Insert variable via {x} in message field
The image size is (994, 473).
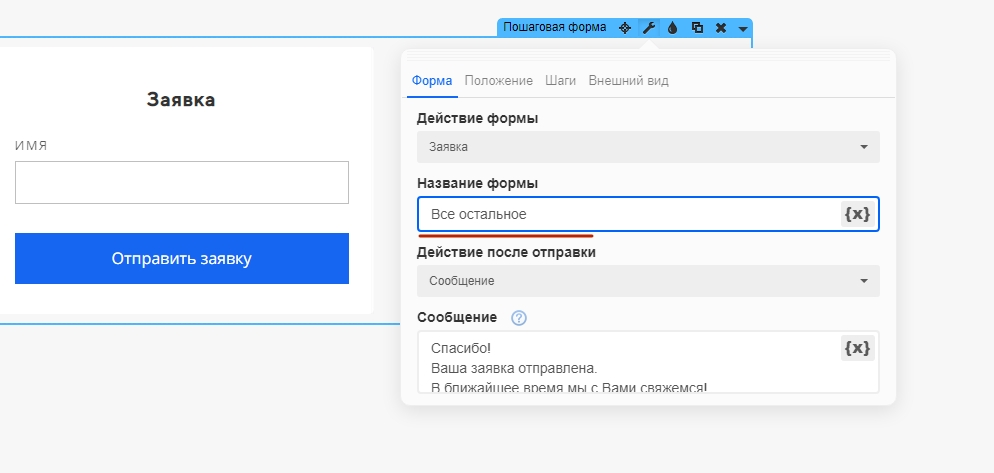857,348
